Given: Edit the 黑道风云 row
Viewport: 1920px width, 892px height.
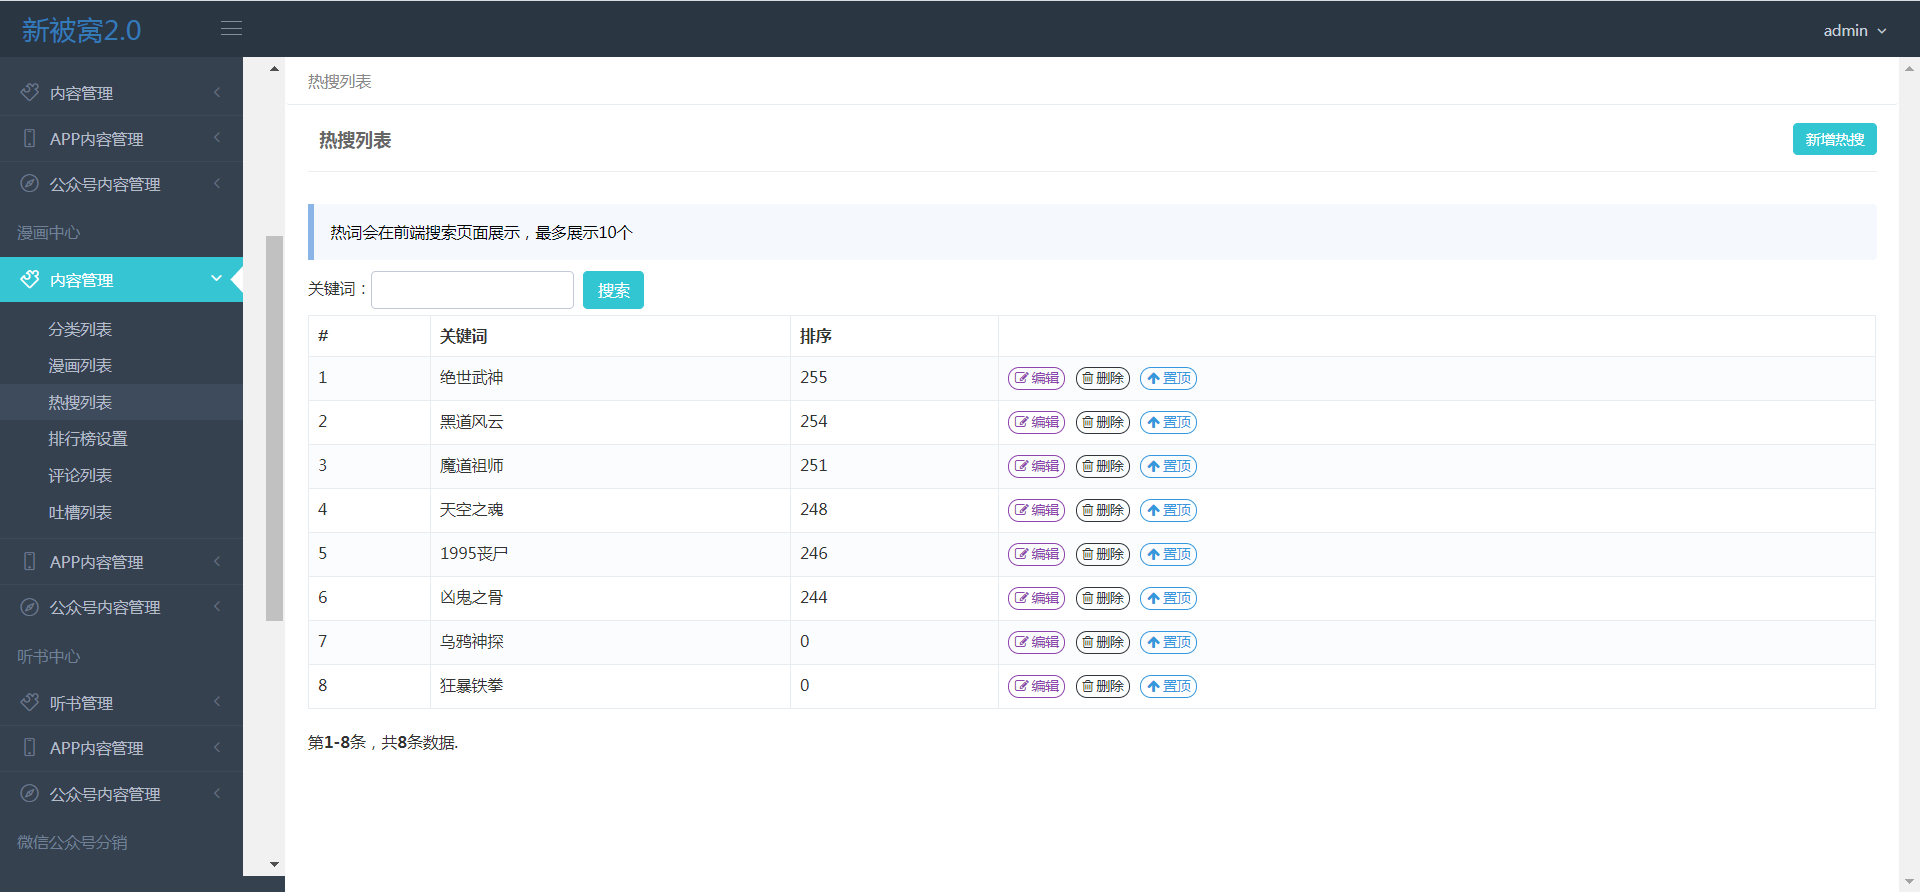Looking at the screenshot, I should click(x=1036, y=422).
